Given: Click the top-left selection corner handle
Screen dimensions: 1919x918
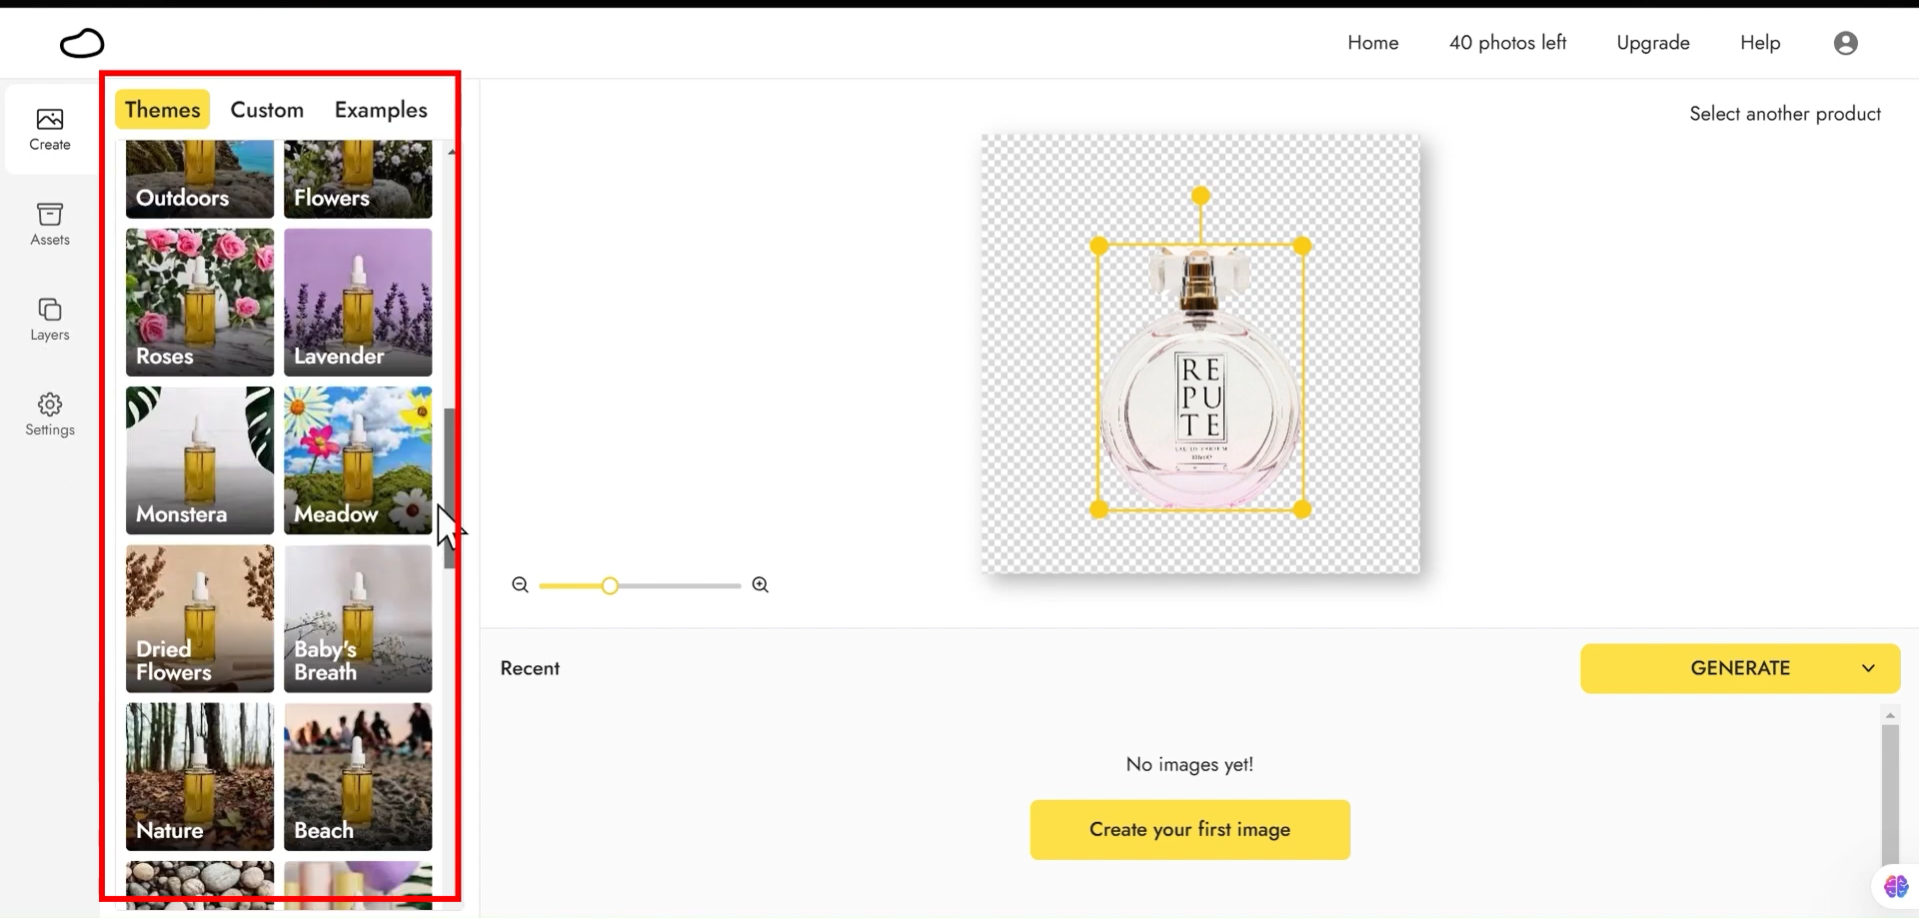Looking at the screenshot, I should pyautogui.click(x=1099, y=246).
